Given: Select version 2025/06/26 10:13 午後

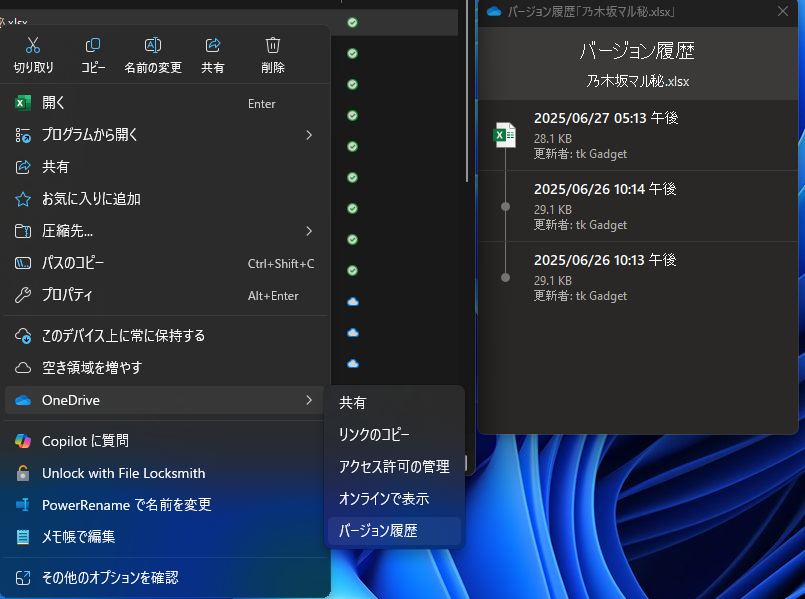Looking at the screenshot, I should pos(638,277).
